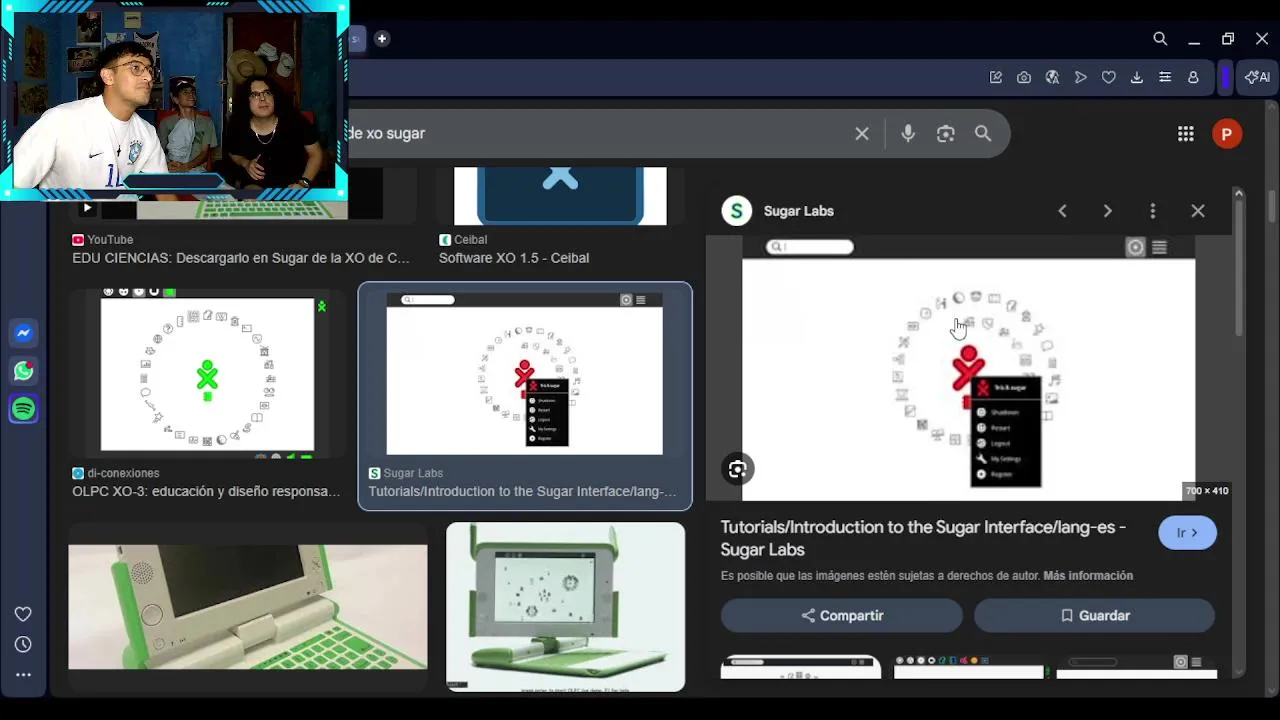The height and width of the screenshot is (720, 1280).
Task: Open the EDU CIENCIAS YouTube result title
Action: coord(241,258)
